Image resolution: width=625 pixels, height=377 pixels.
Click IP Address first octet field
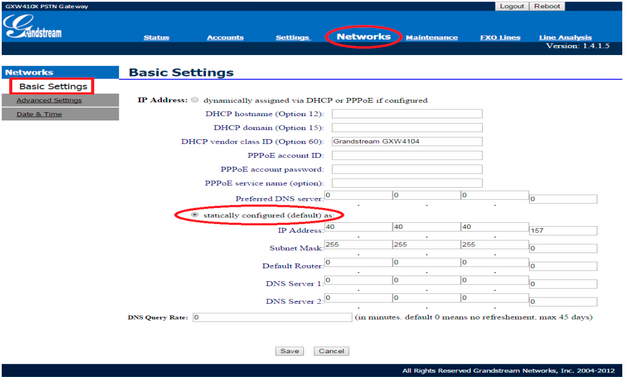pos(358,227)
